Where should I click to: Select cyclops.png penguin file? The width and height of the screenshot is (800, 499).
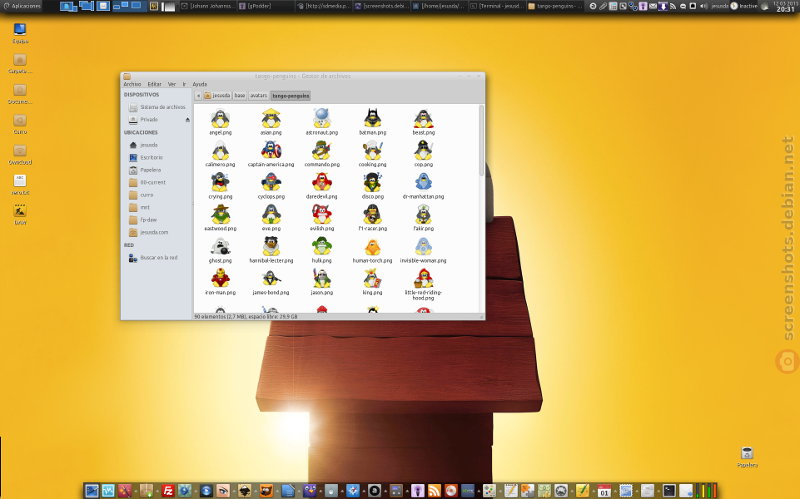[x=271, y=187]
